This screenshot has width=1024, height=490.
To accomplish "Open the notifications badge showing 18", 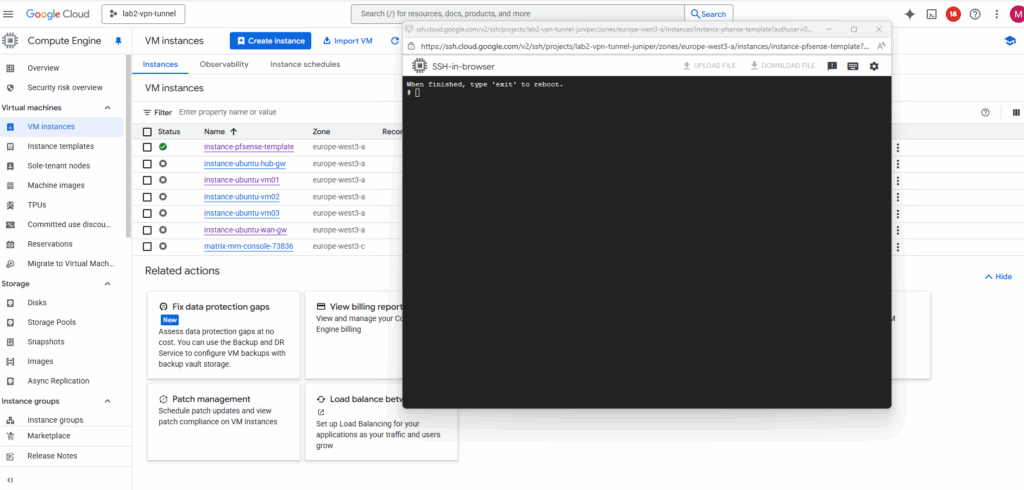I will [953, 14].
